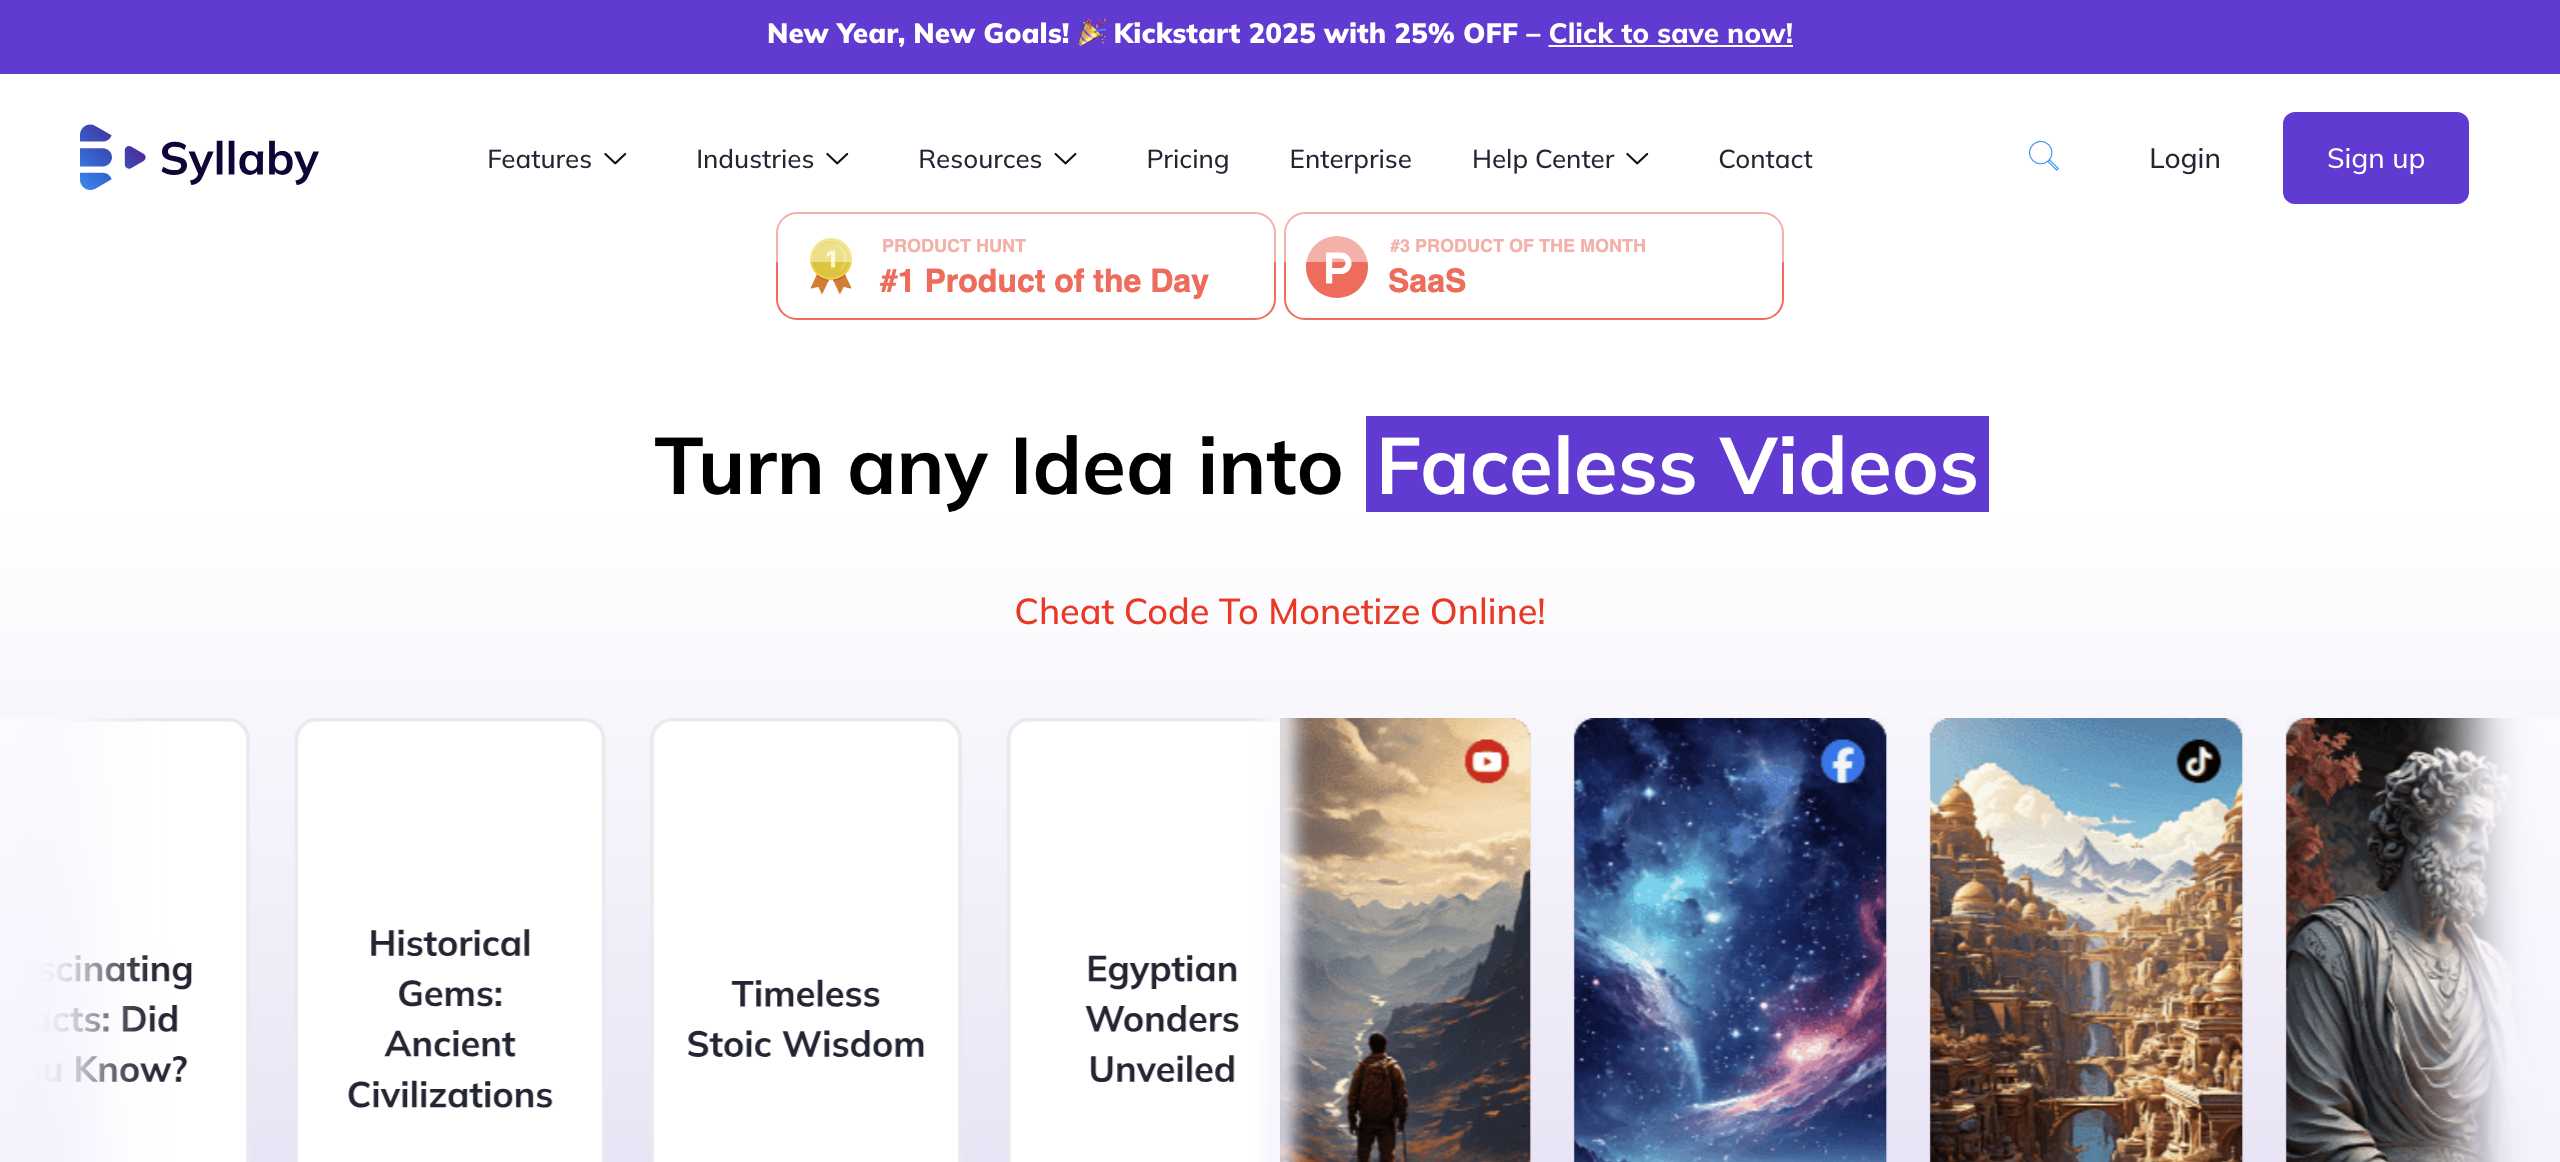Open the Pricing page
Image resolution: width=2560 pixels, height=1162 pixels.
pos(1187,159)
